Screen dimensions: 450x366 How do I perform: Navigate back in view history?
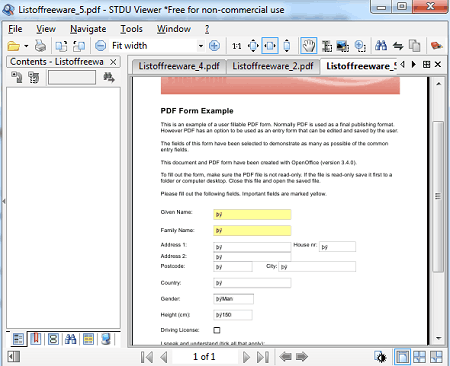(285, 357)
